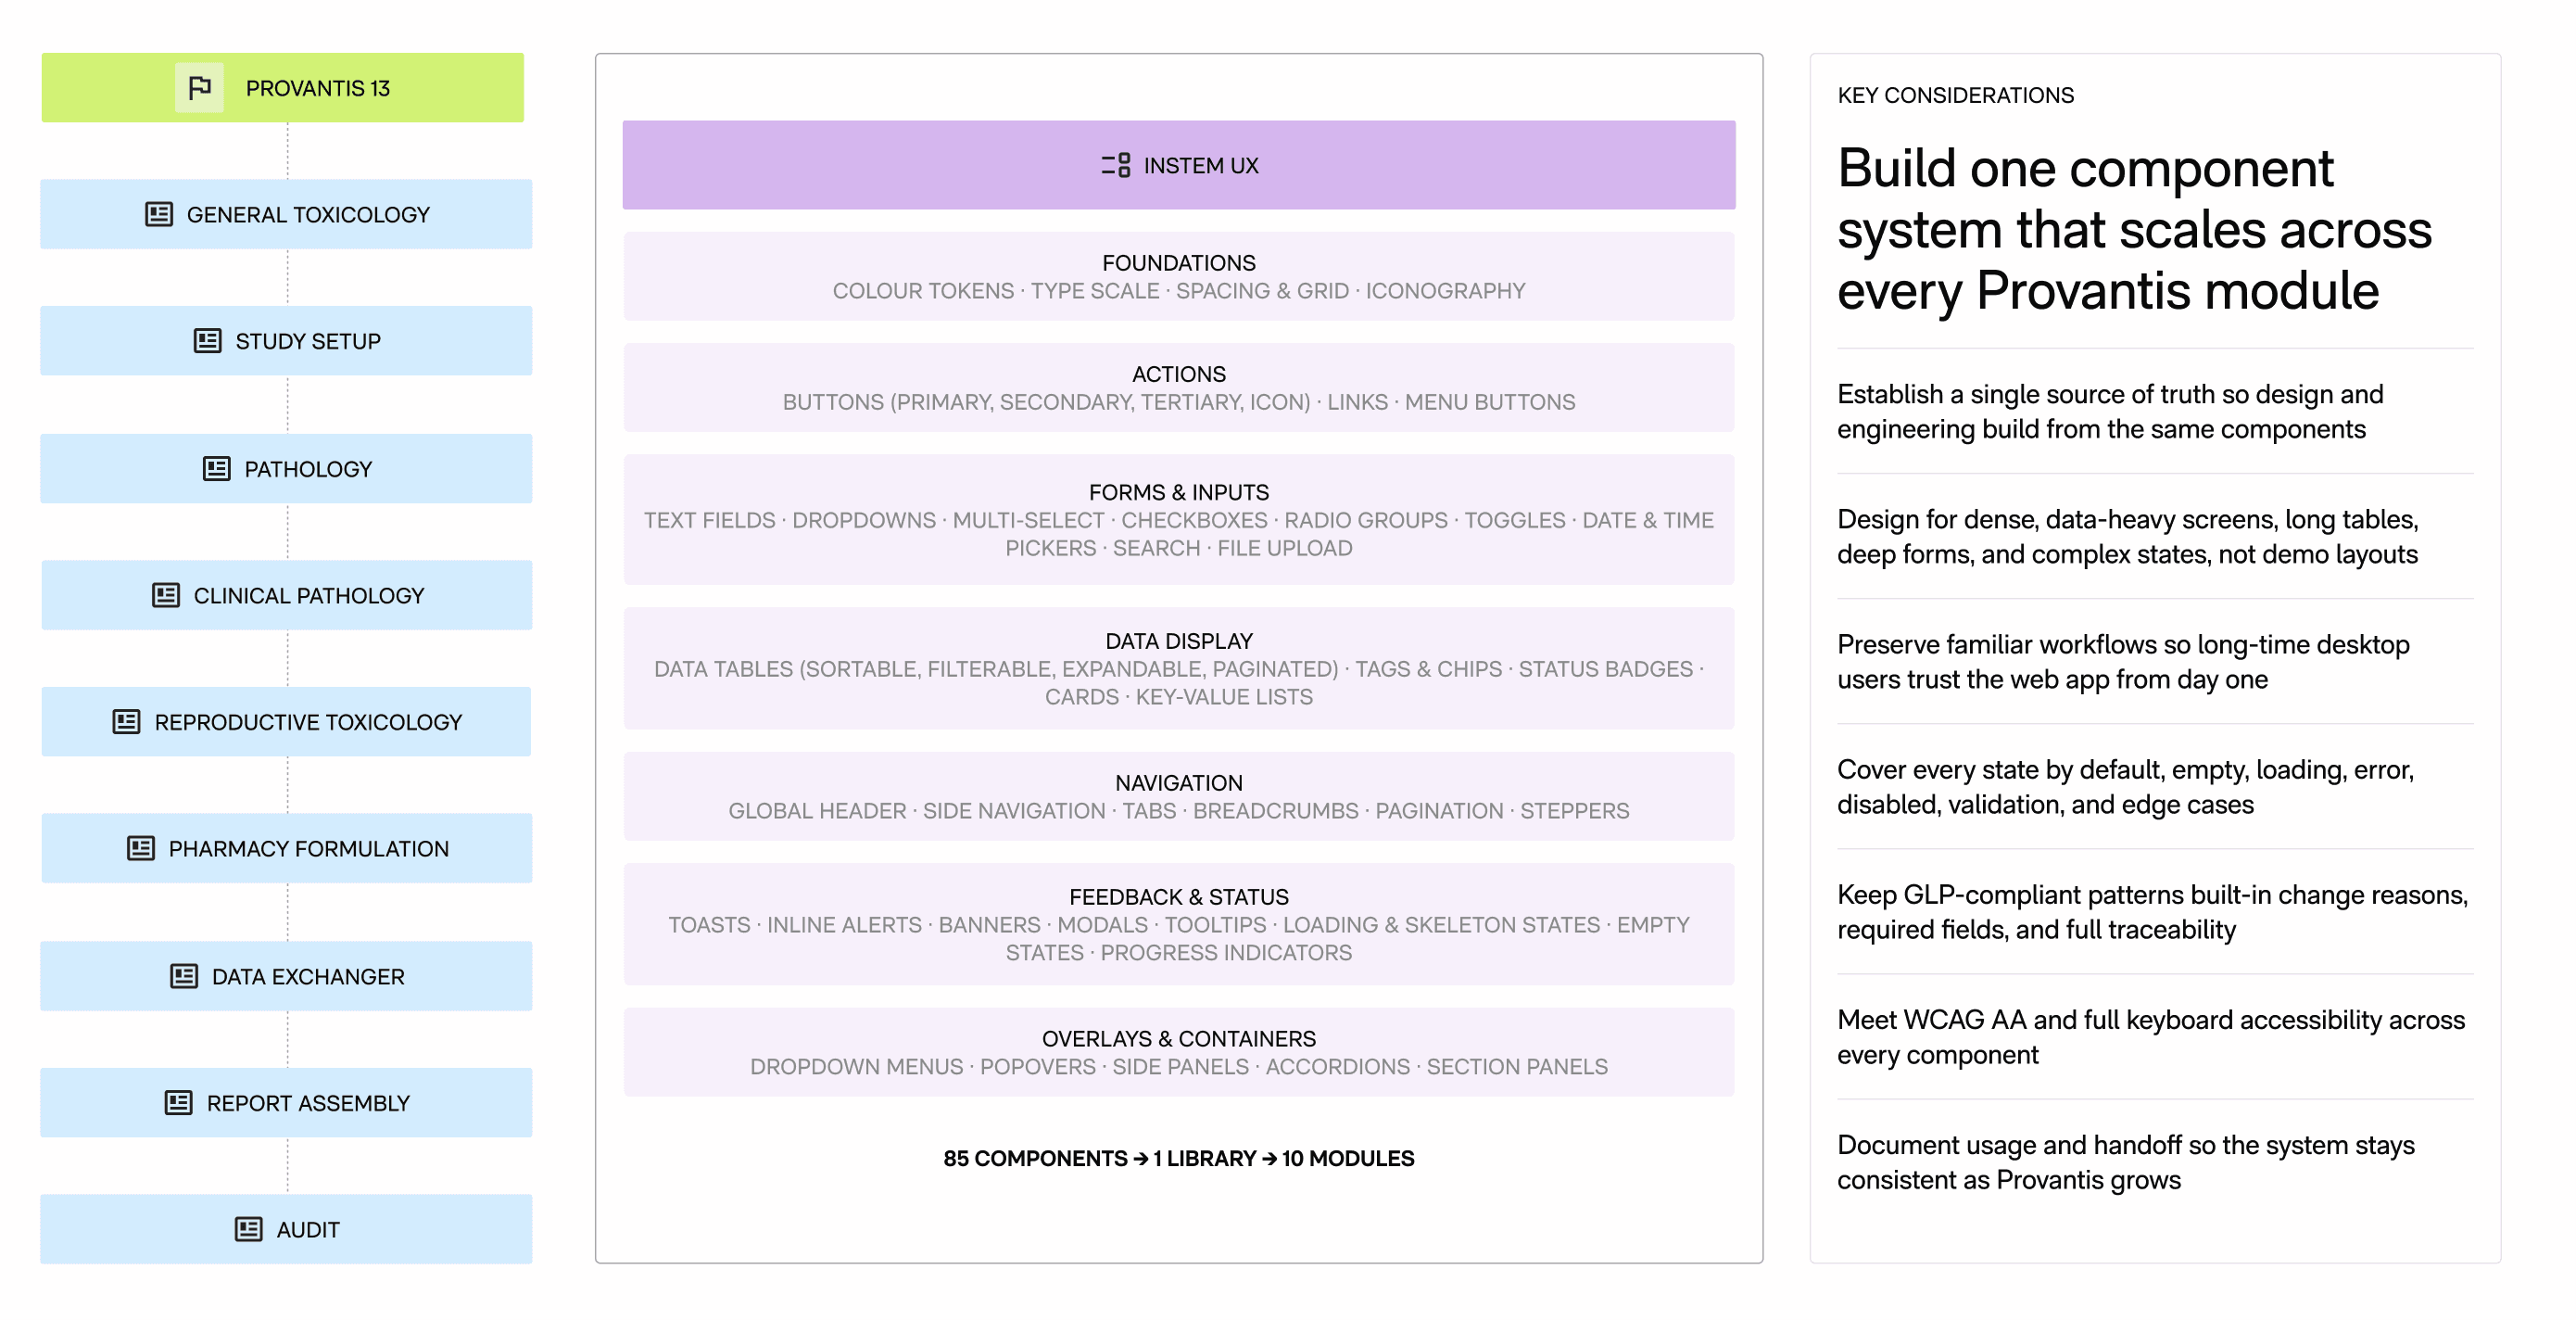The width and height of the screenshot is (2576, 1320).
Task: Click the Clinical Pathology module icon
Action: [x=166, y=595]
